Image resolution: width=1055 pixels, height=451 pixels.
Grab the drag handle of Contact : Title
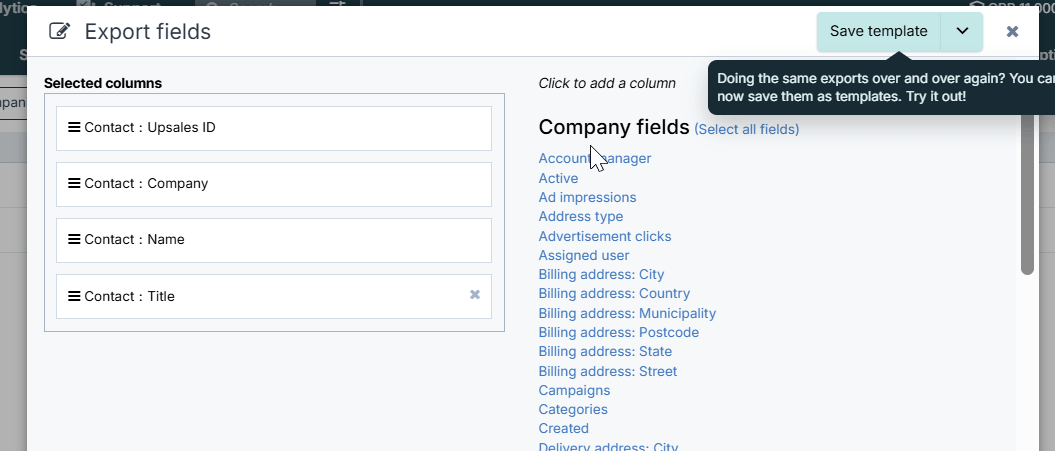coord(74,296)
